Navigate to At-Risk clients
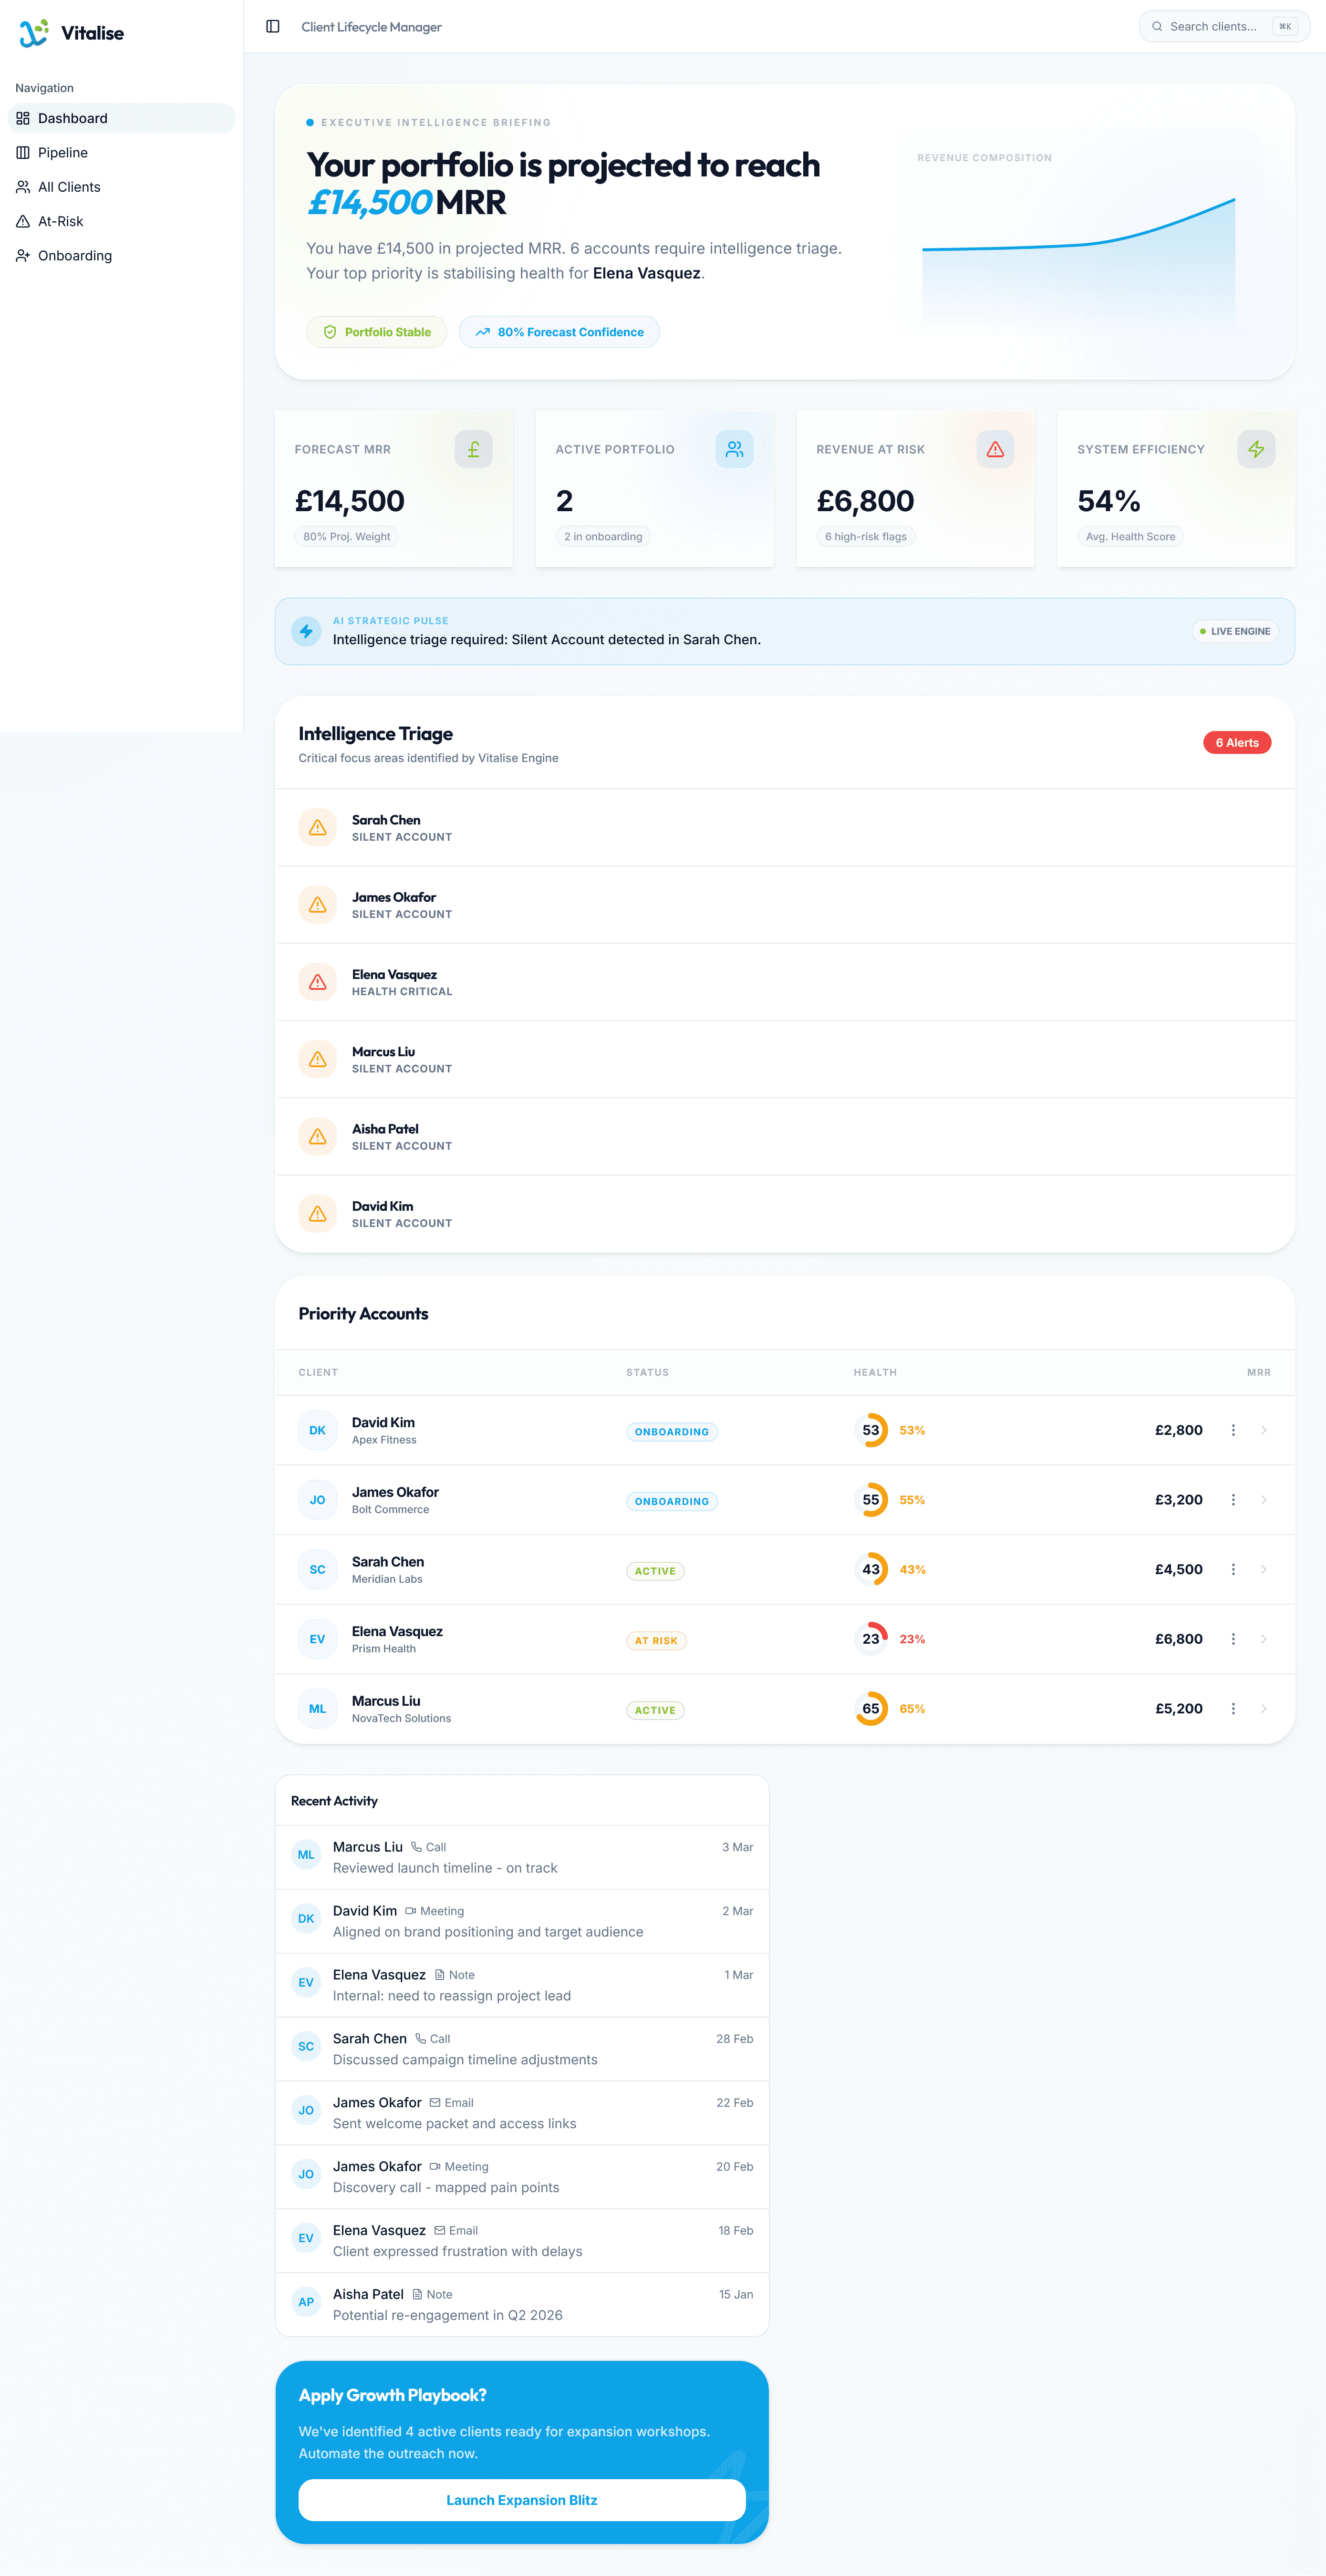This screenshot has width=1326, height=2576. pyautogui.click(x=121, y=221)
